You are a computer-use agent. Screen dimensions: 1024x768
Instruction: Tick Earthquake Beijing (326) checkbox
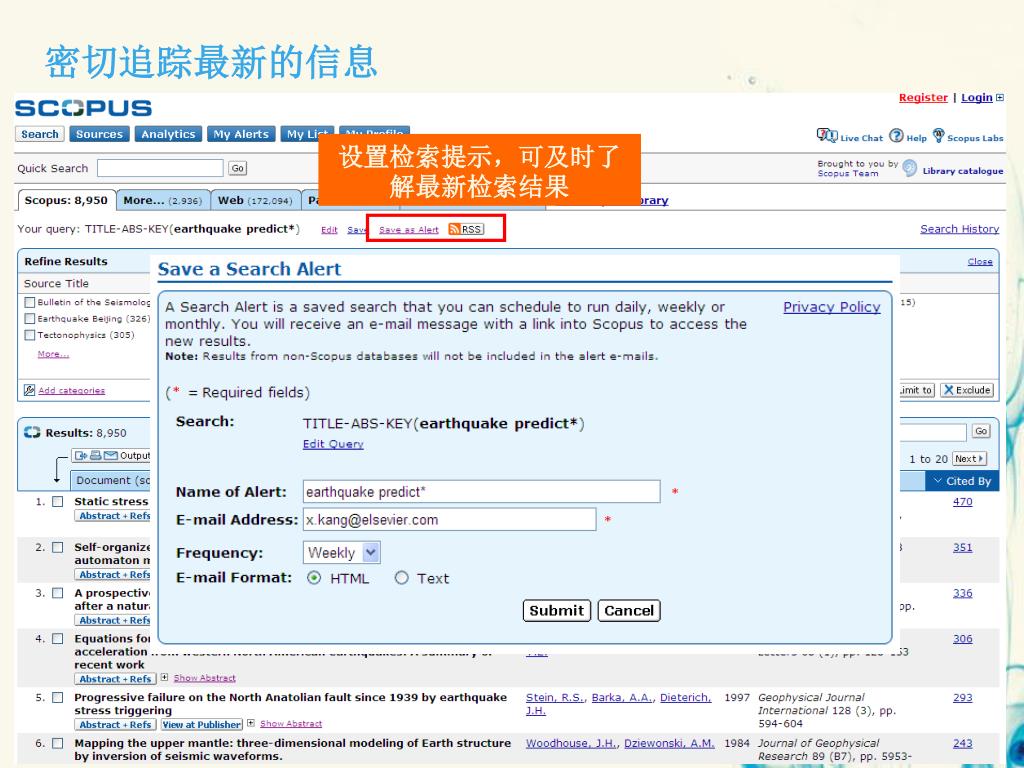[29, 319]
